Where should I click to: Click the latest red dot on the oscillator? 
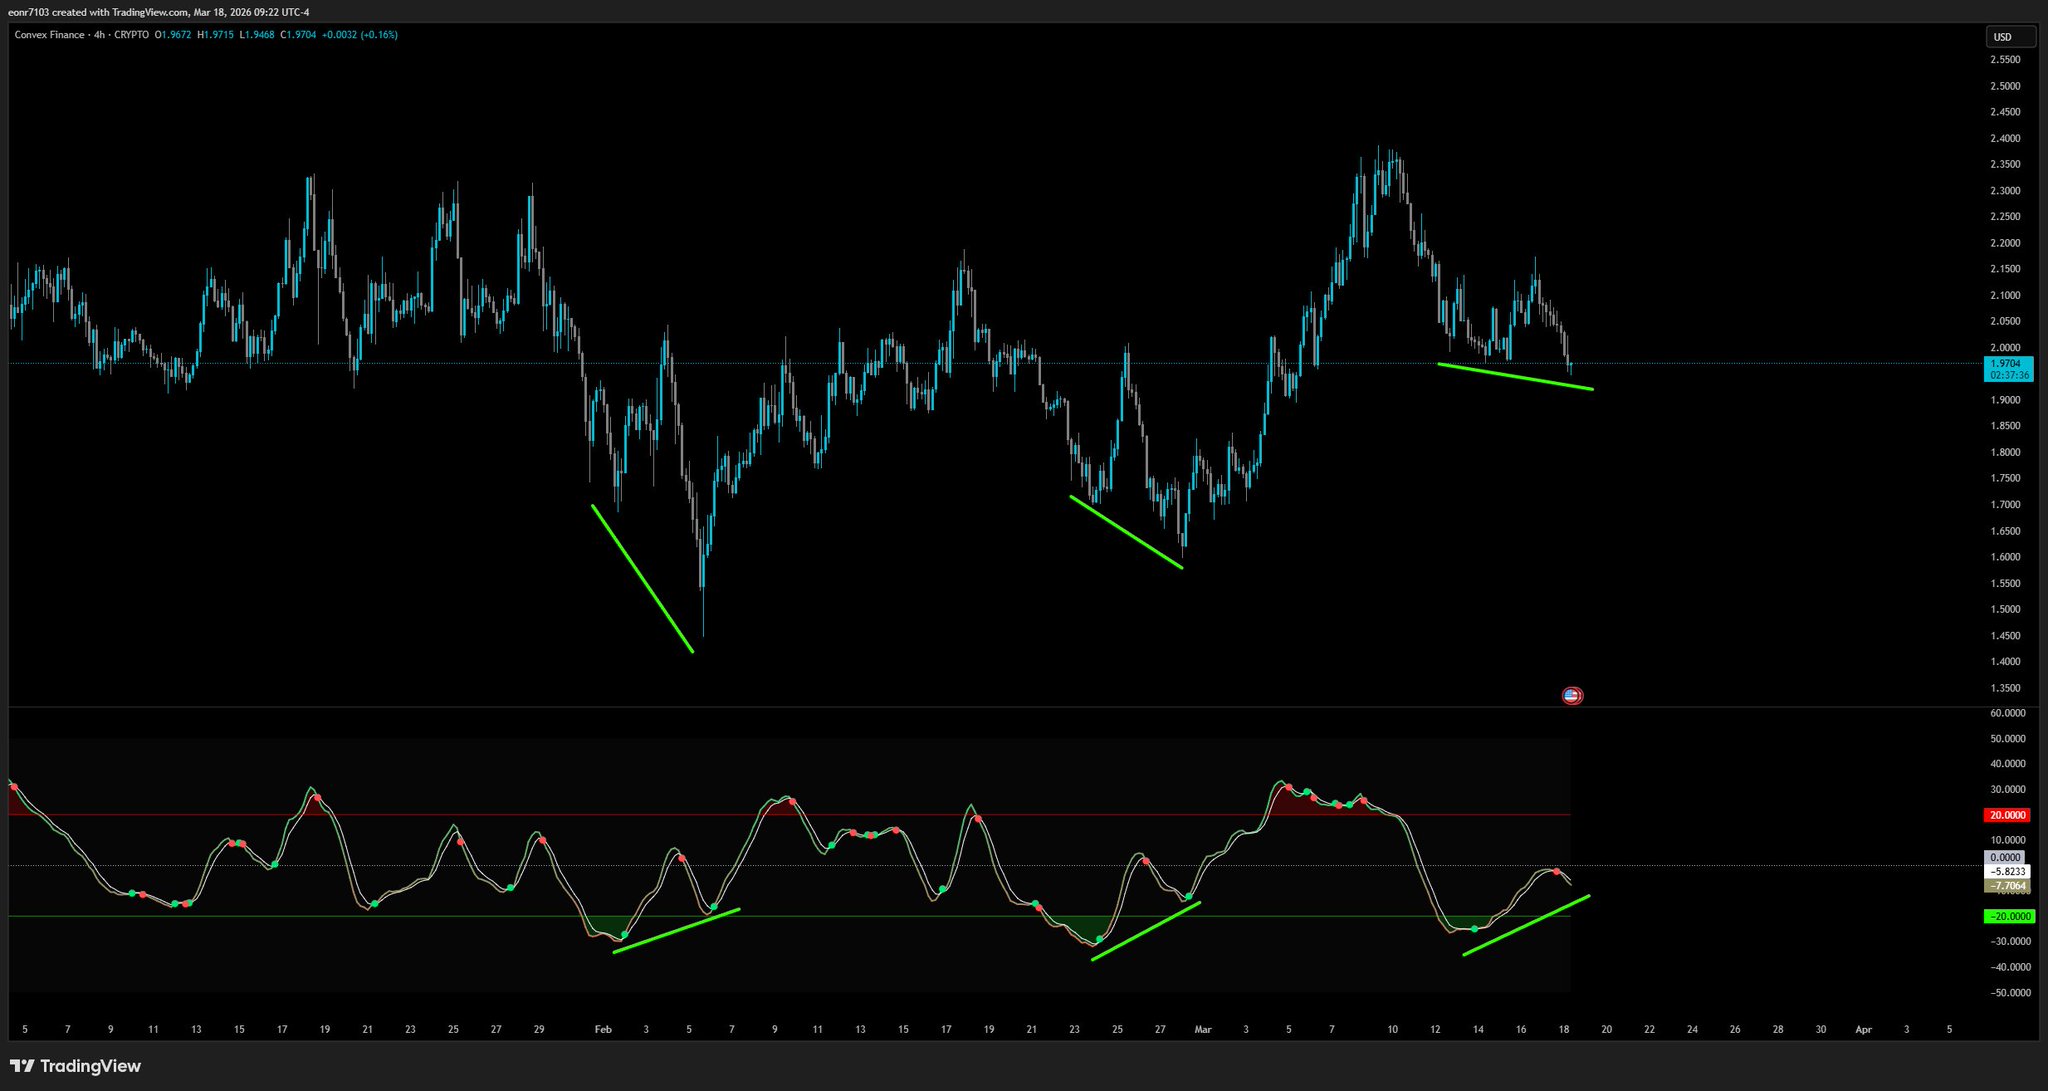click(x=1556, y=872)
